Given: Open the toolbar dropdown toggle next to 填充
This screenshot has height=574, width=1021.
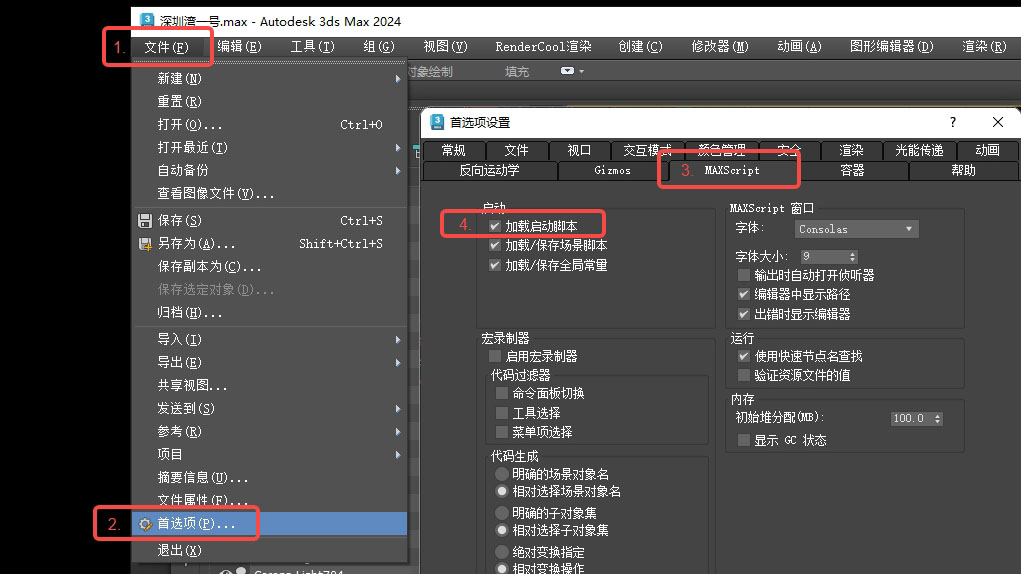Looking at the screenshot, I should 572,71.
